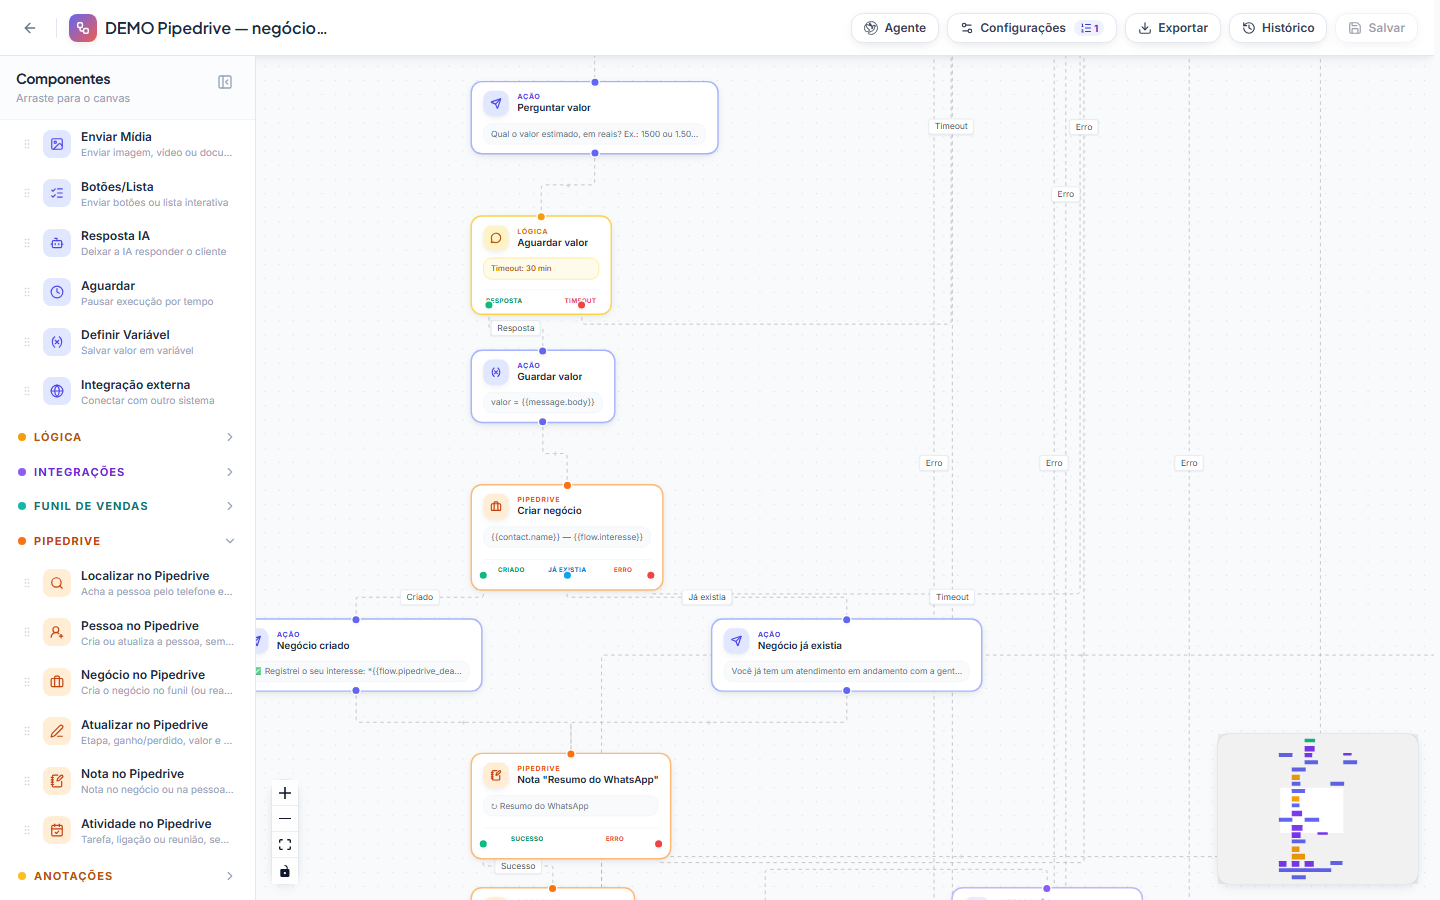Select the Nota no Pipedrive icon
Image resolution: width=1440 pixels, height=900 pixels.
click(x=57, y=781)
